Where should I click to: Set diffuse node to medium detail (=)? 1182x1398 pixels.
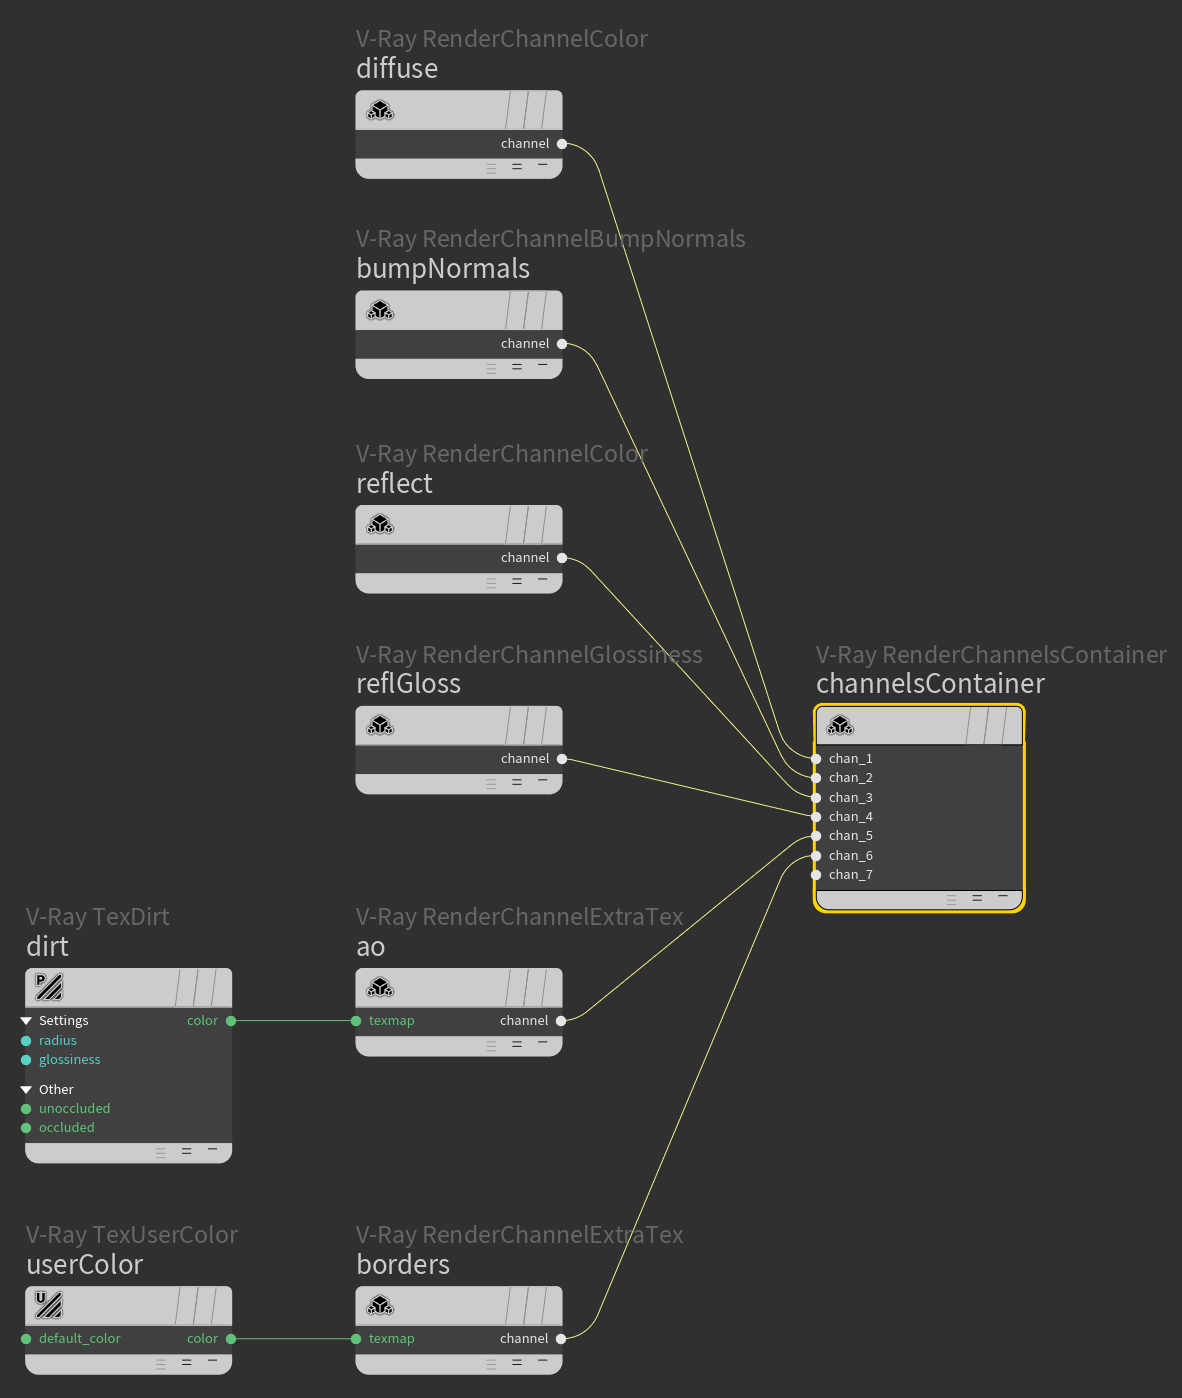click(x=517, y=167)
